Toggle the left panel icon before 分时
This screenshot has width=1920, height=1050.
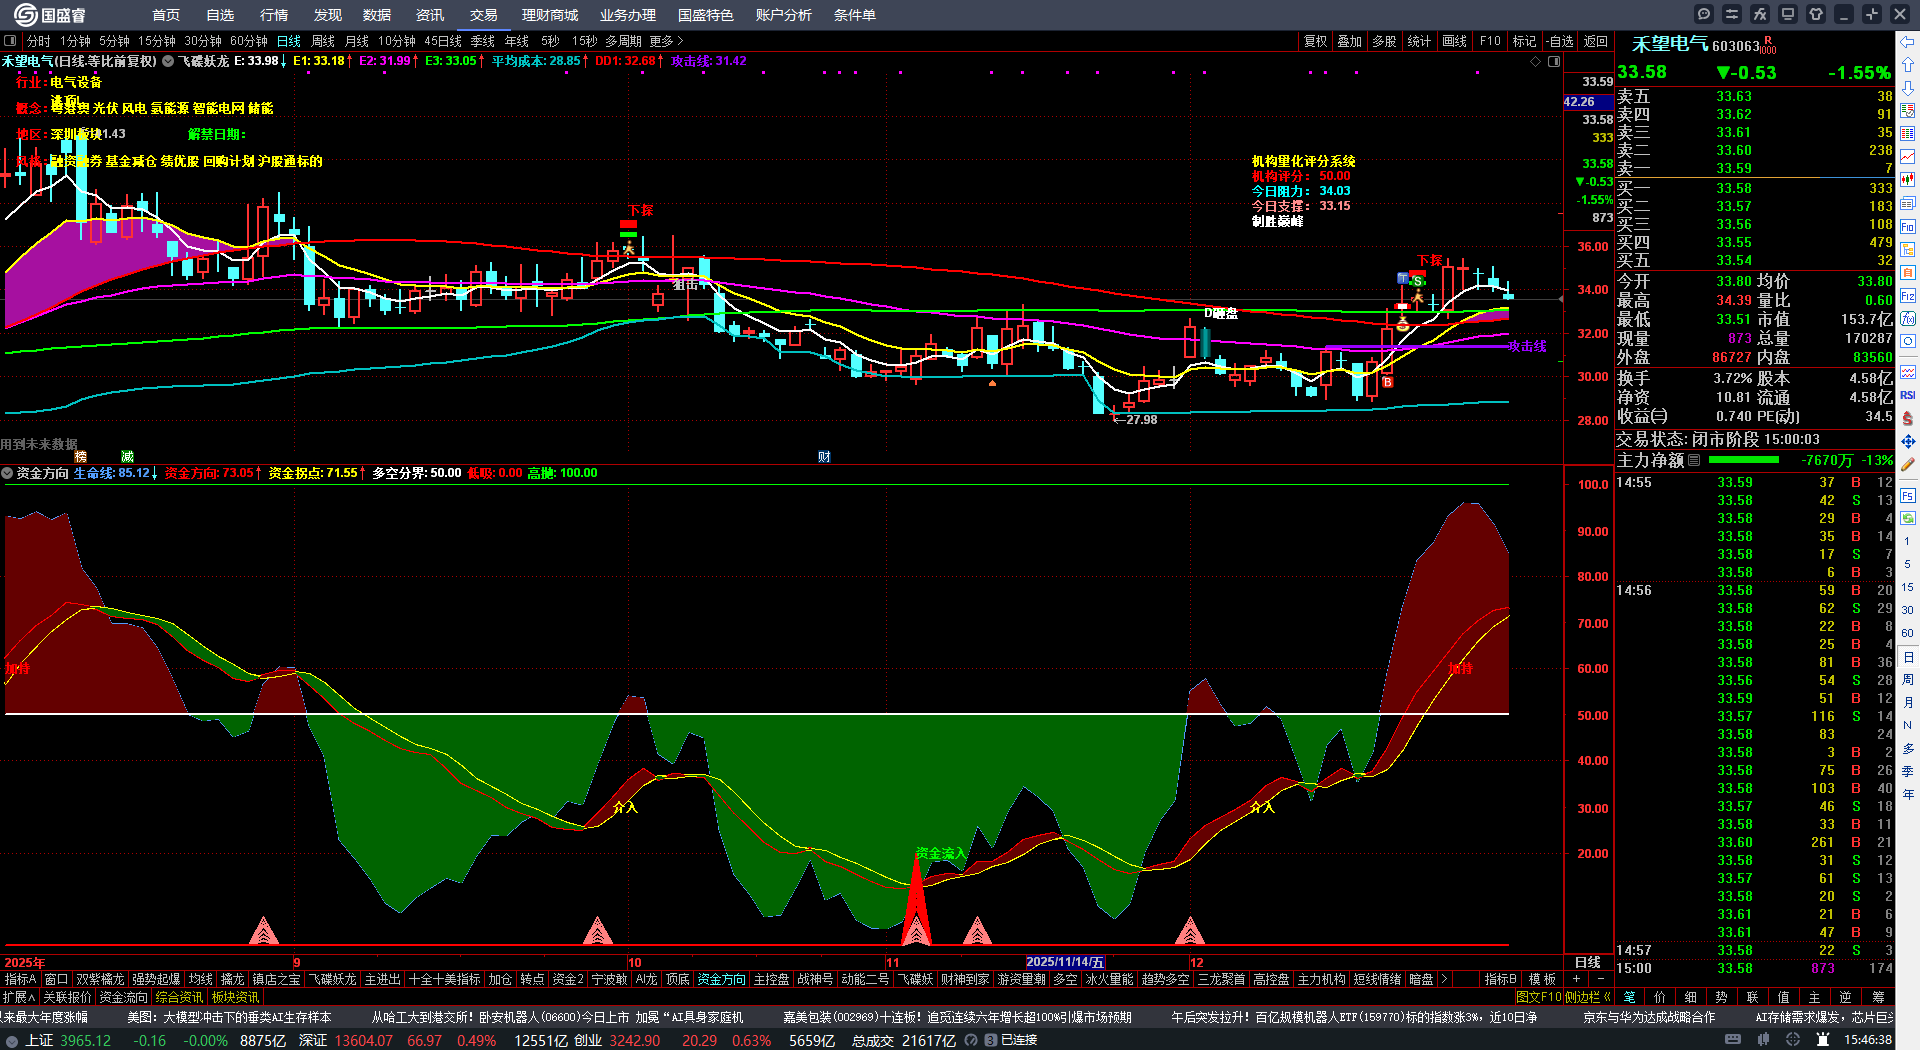[11, 41]
